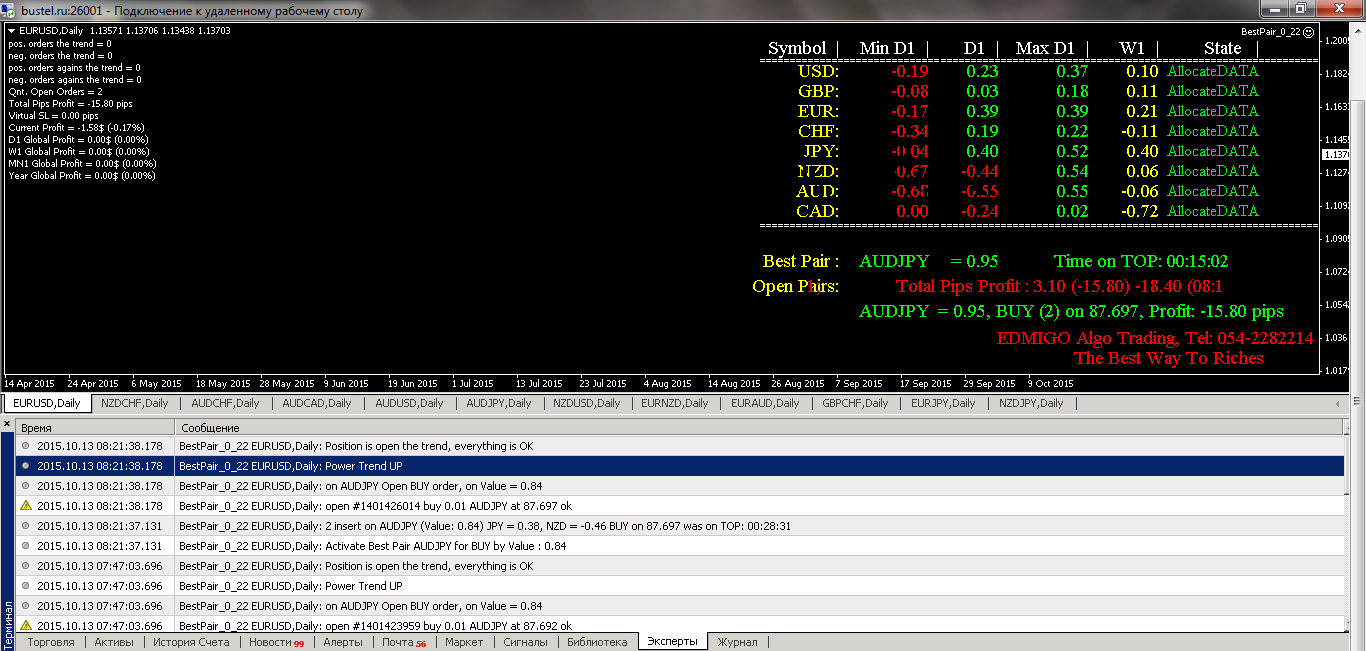
Task: Click the 'Max D1' column heading on chart
Action: coord(1044,48)
